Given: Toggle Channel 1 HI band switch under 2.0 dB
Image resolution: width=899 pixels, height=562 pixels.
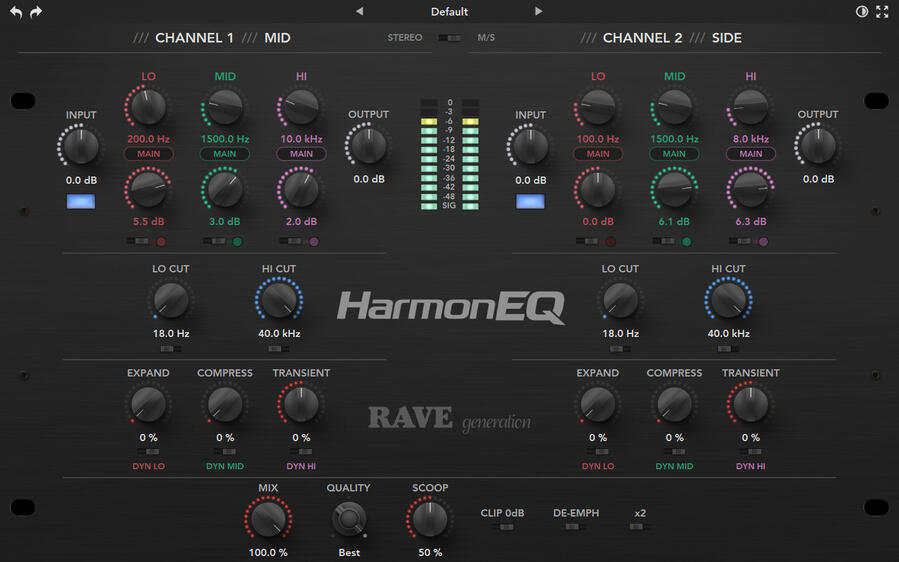Looking at the screenshot, I should (291, 241).
